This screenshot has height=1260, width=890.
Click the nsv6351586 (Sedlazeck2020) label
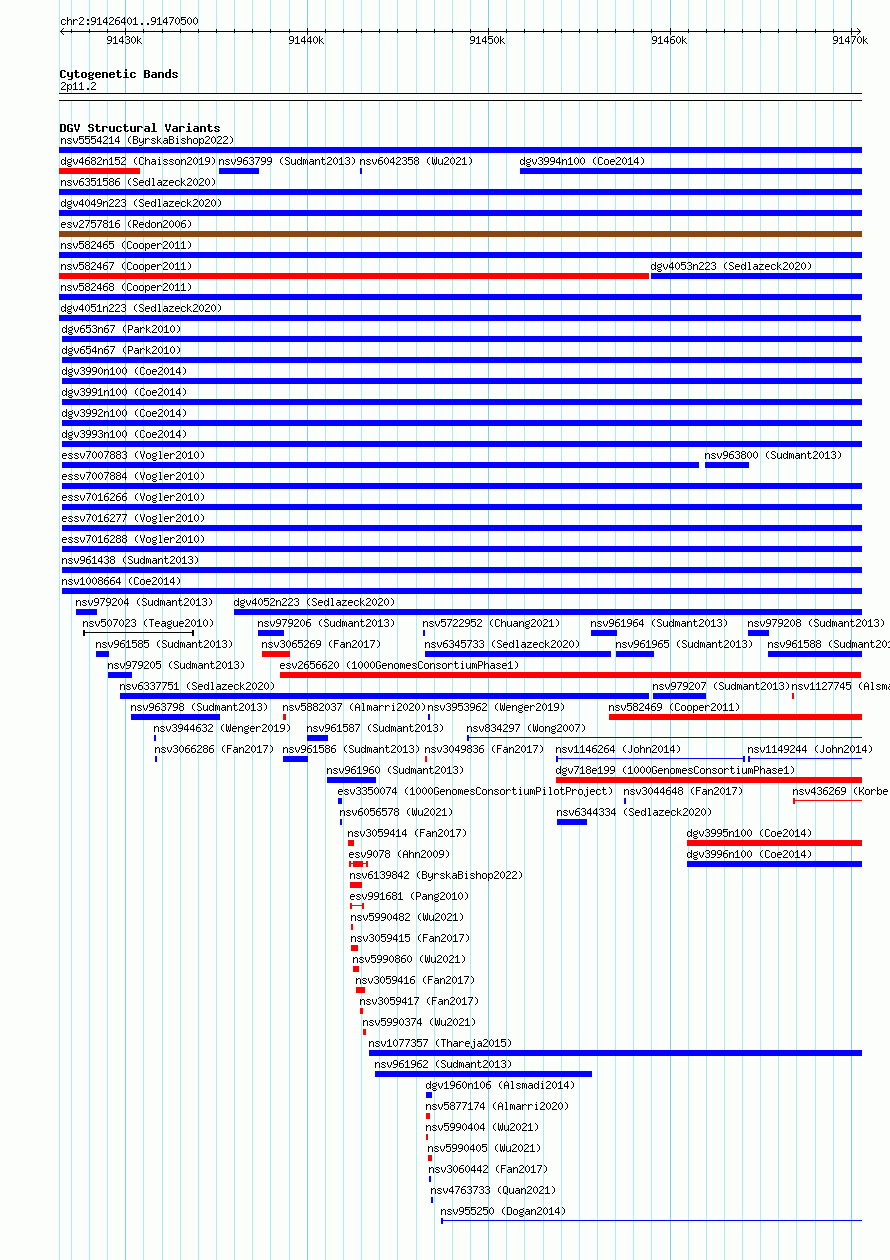coord(138,182)
